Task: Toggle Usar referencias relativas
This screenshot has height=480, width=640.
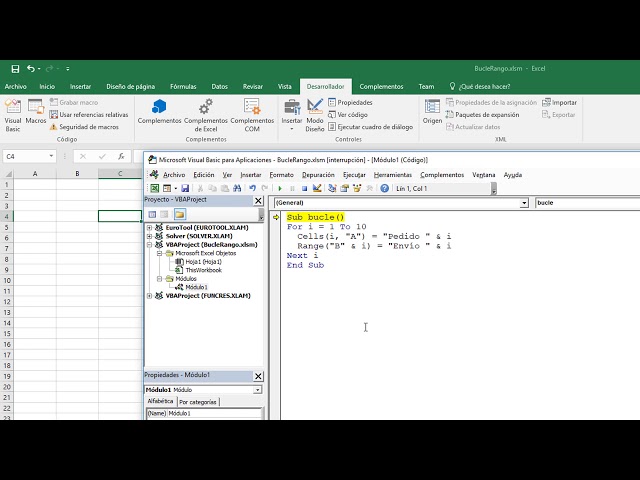Action: (x=89, y=115)
